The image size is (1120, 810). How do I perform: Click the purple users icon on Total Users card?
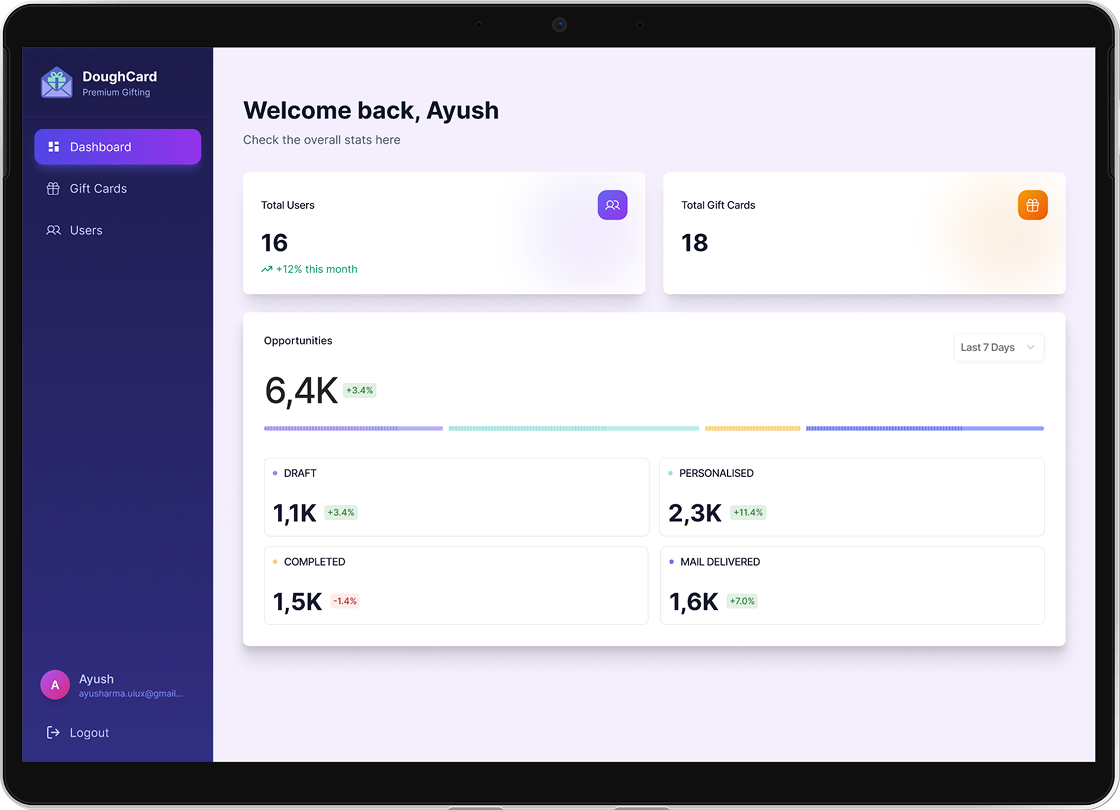click(x=613, y=204)
